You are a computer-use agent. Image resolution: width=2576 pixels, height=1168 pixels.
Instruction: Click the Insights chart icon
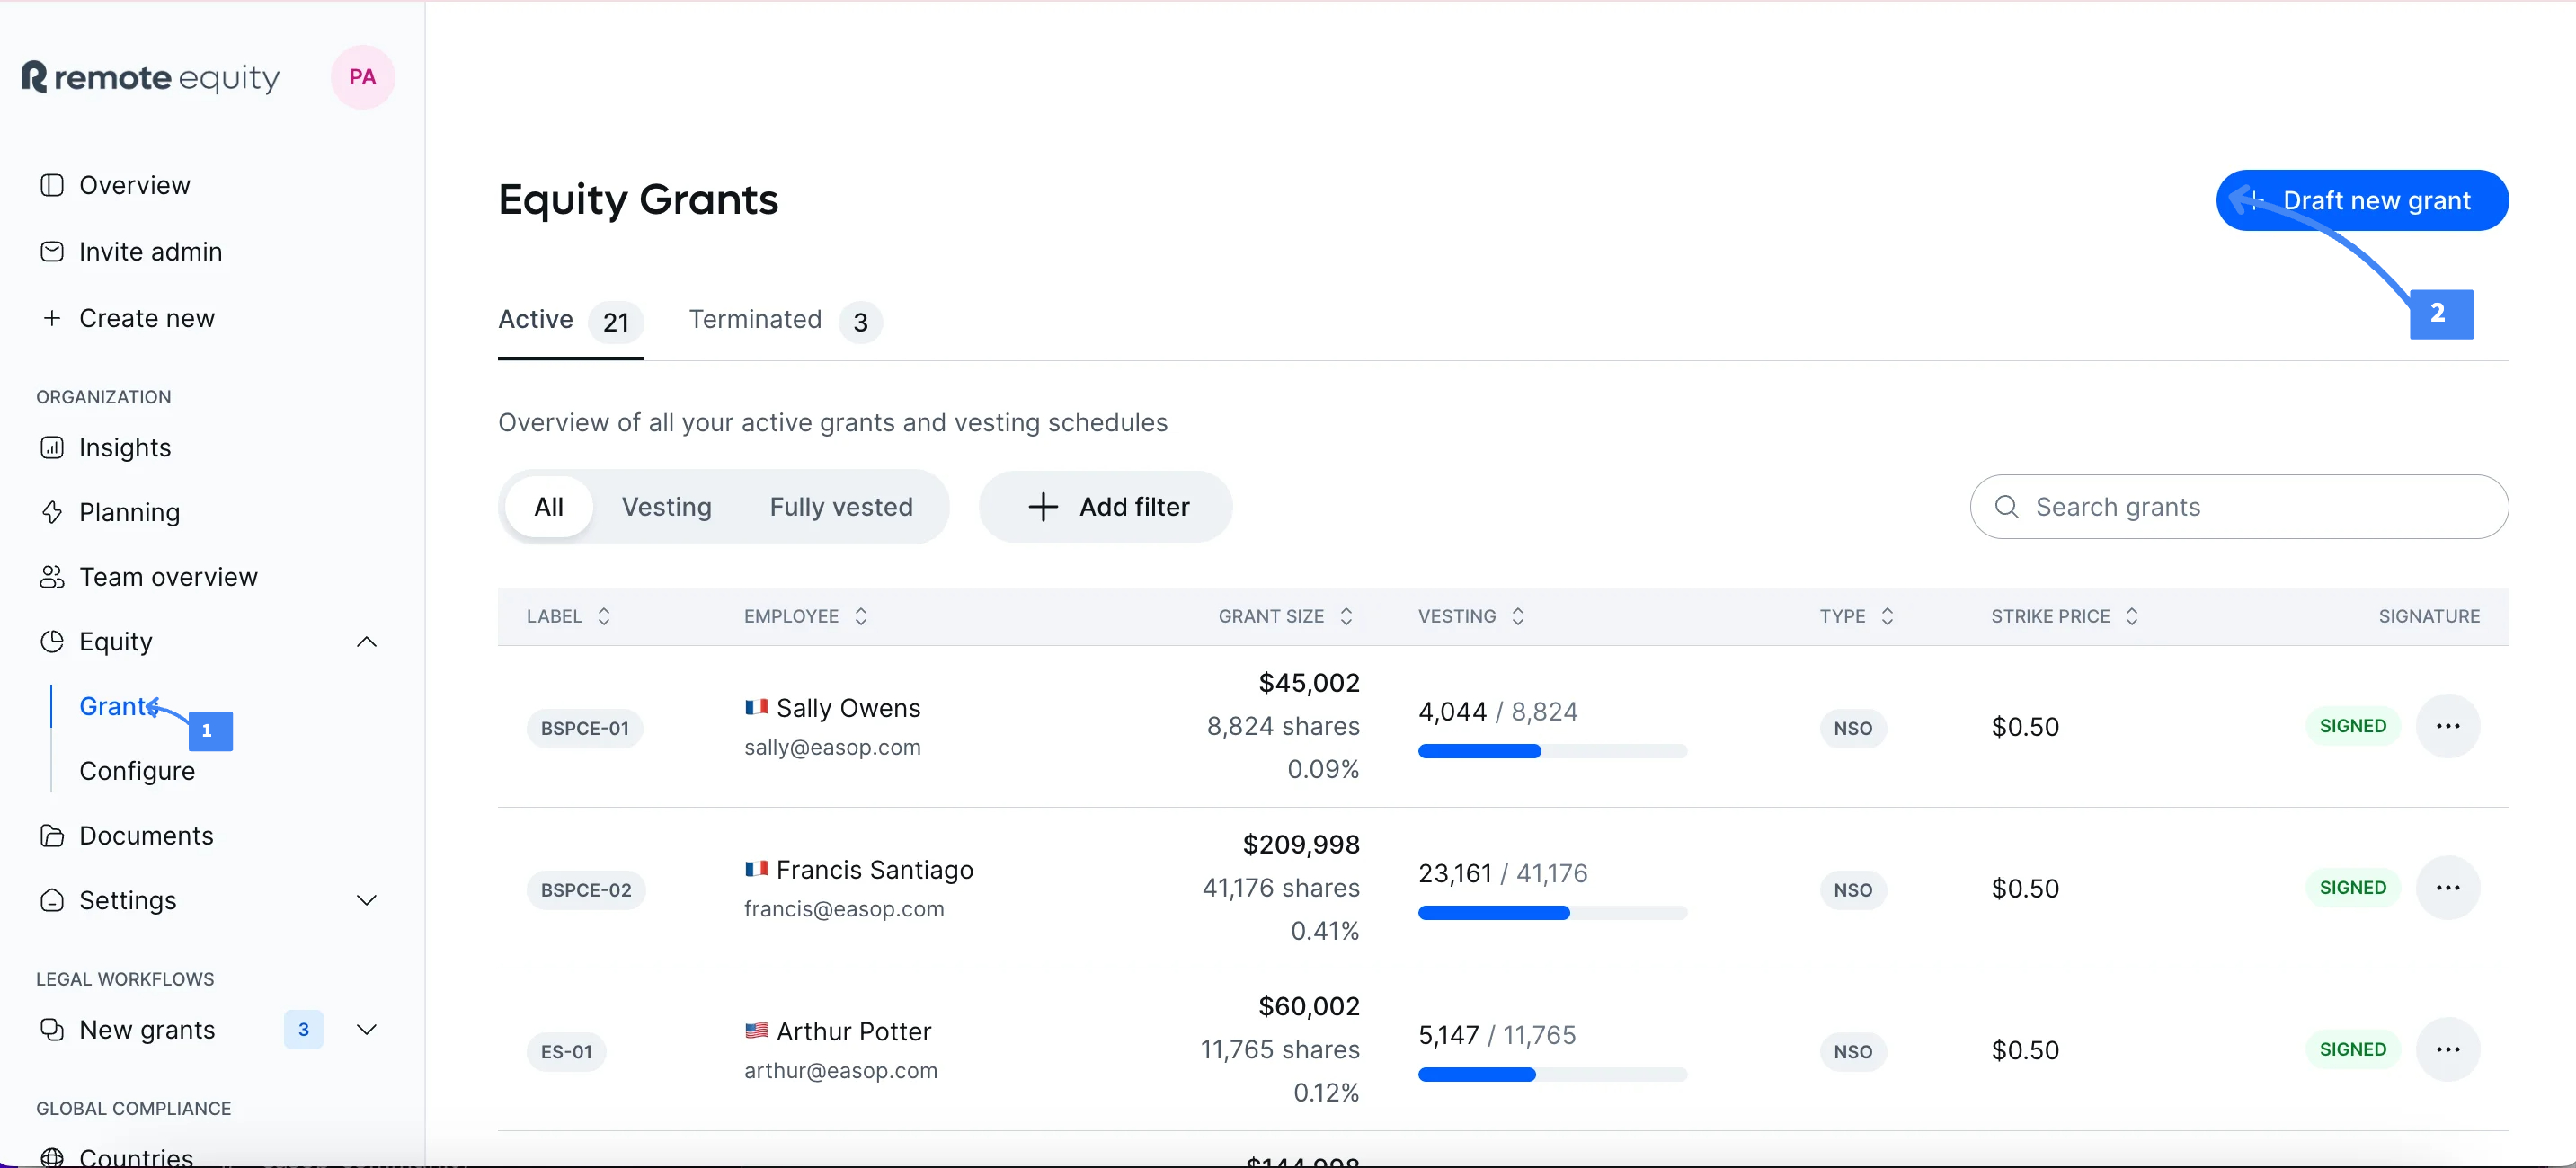(52, 448)
